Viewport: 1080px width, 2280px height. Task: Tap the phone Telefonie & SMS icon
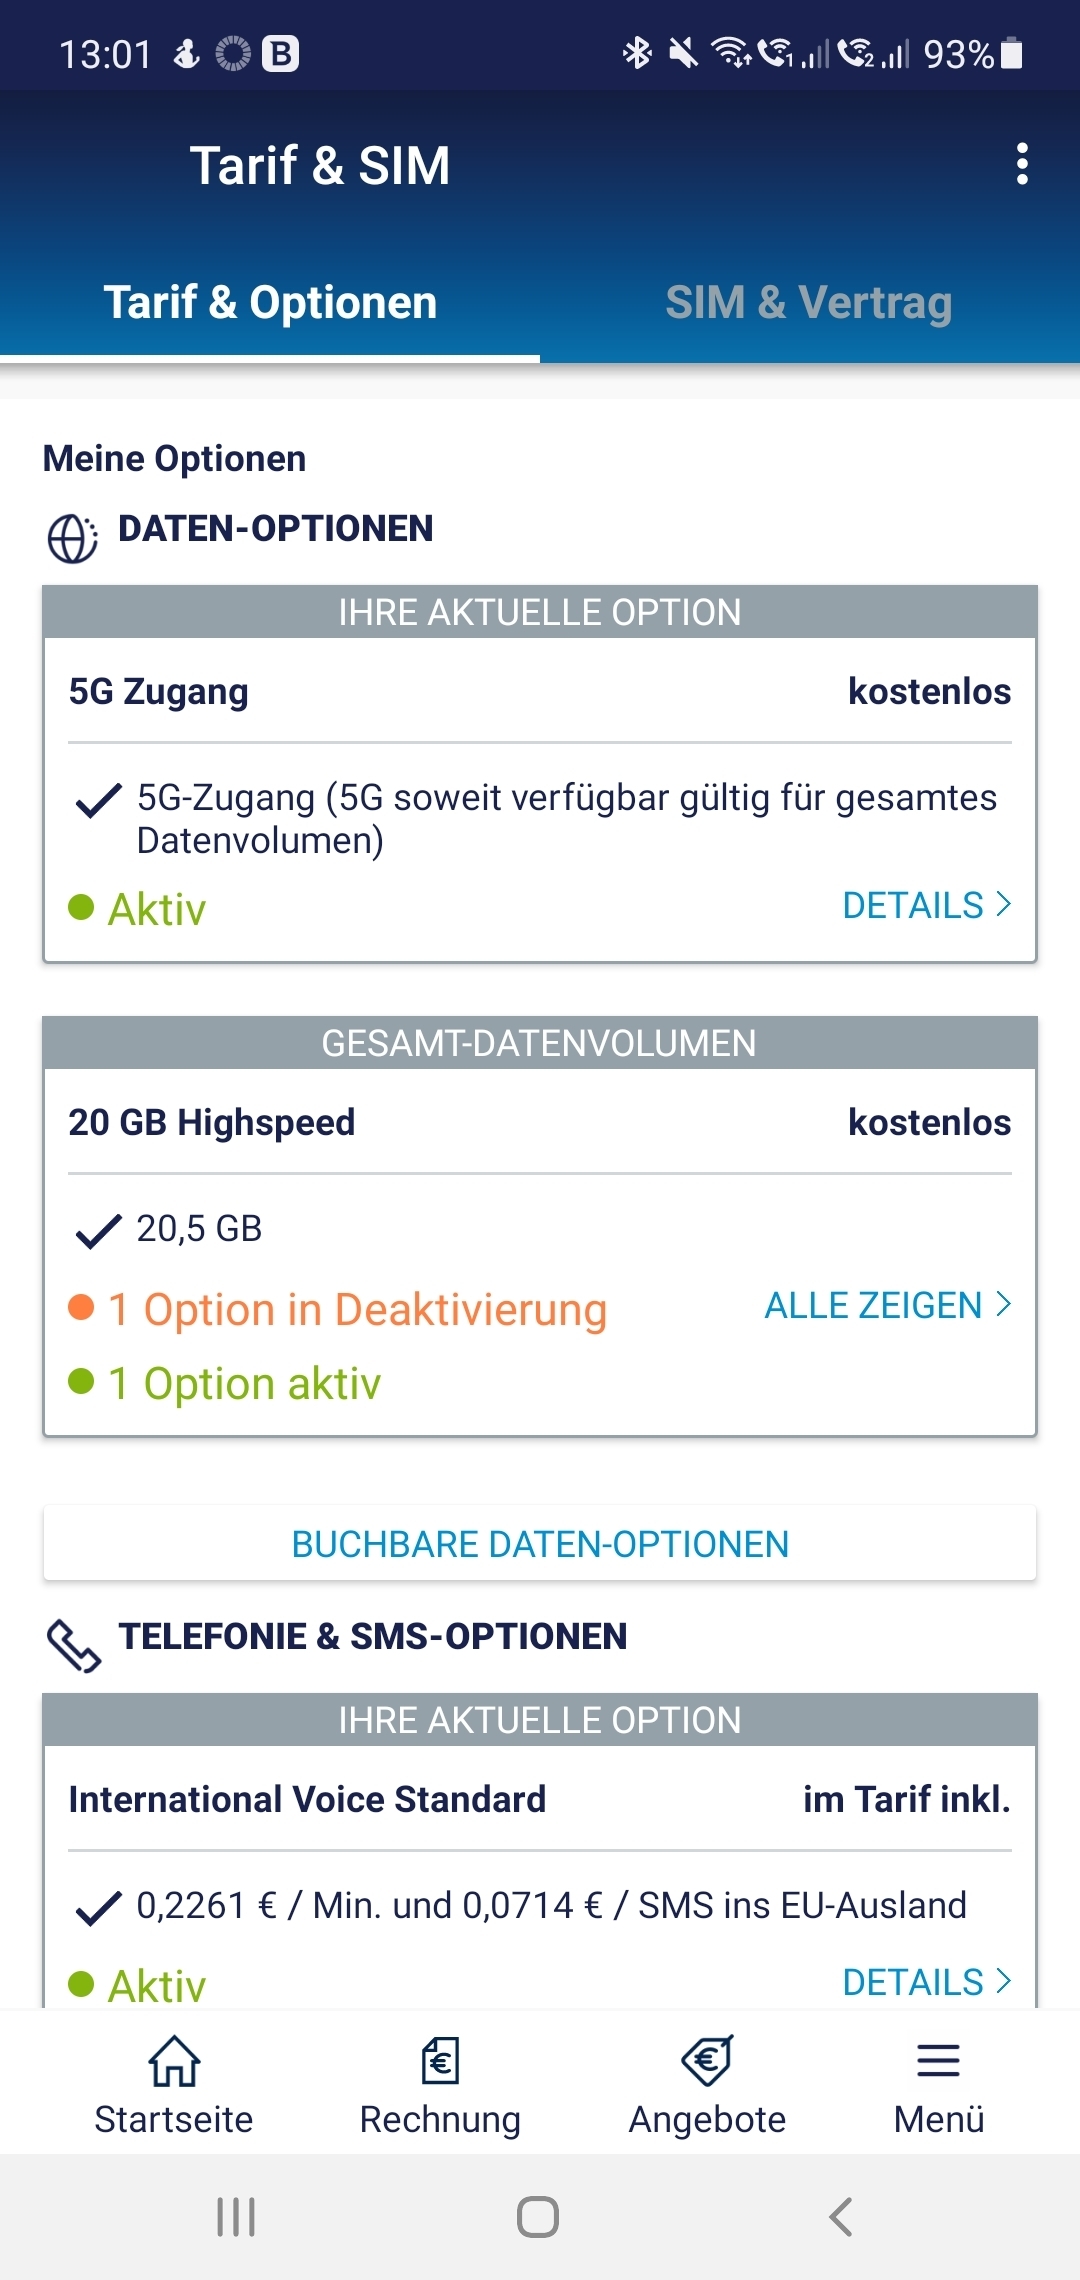(73, 1646)
